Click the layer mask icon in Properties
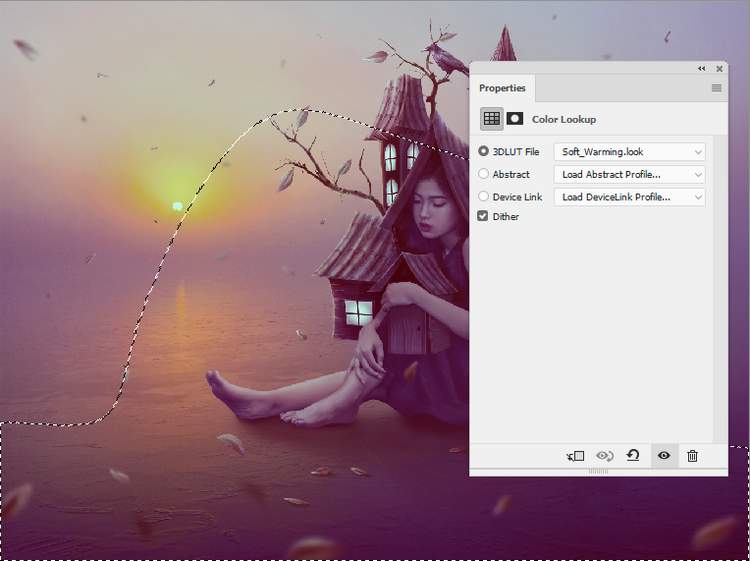Screen dimensions: 750x561 tap(515, 119)
